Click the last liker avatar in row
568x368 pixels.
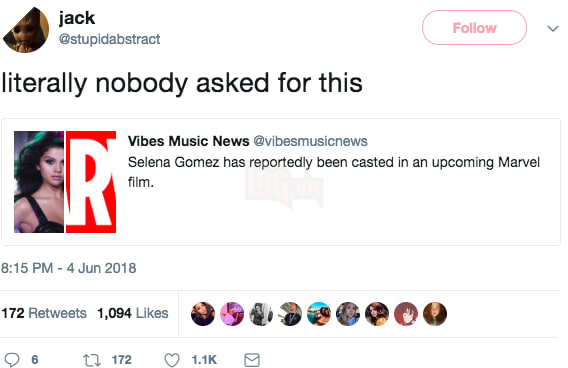(x=435, y=314)
